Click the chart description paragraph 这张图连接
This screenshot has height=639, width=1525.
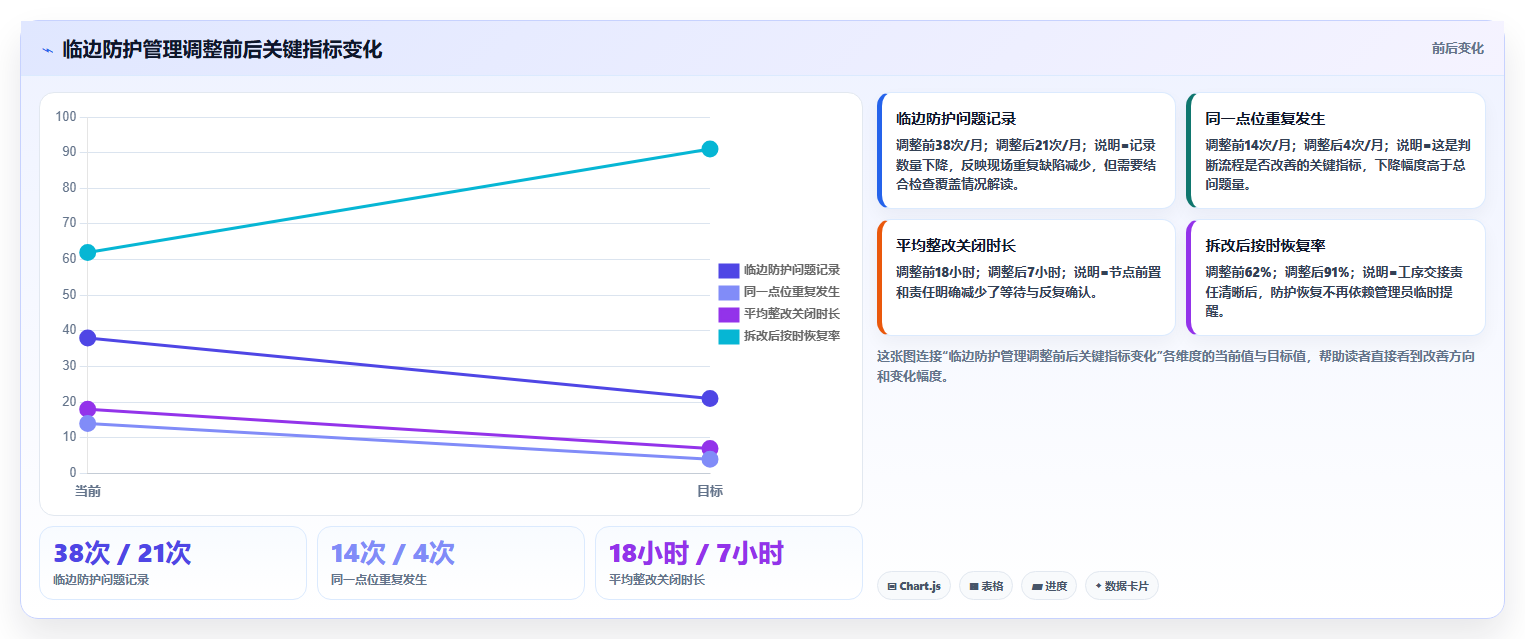click(x=1176, y=366)
